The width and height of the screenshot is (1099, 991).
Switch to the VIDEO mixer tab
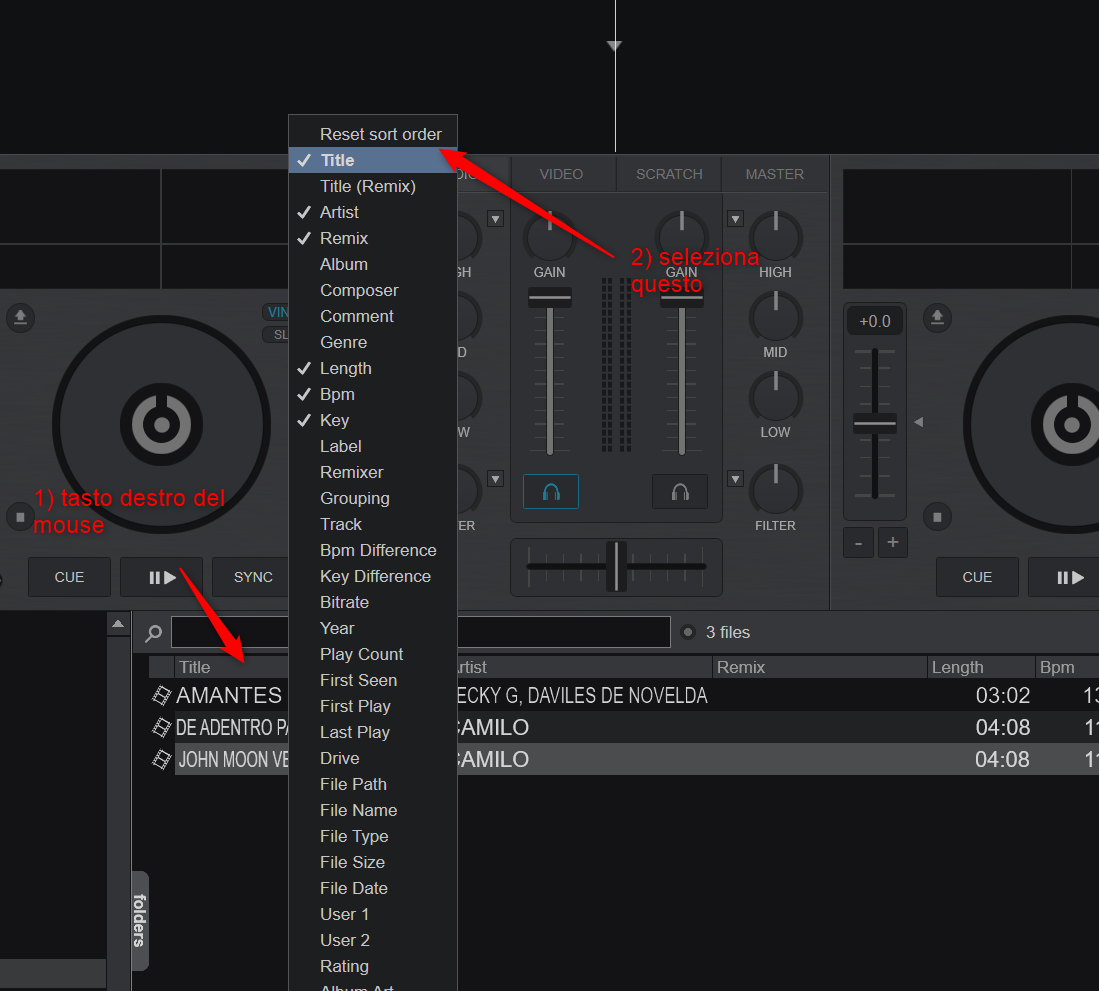[x=561, y=174]
